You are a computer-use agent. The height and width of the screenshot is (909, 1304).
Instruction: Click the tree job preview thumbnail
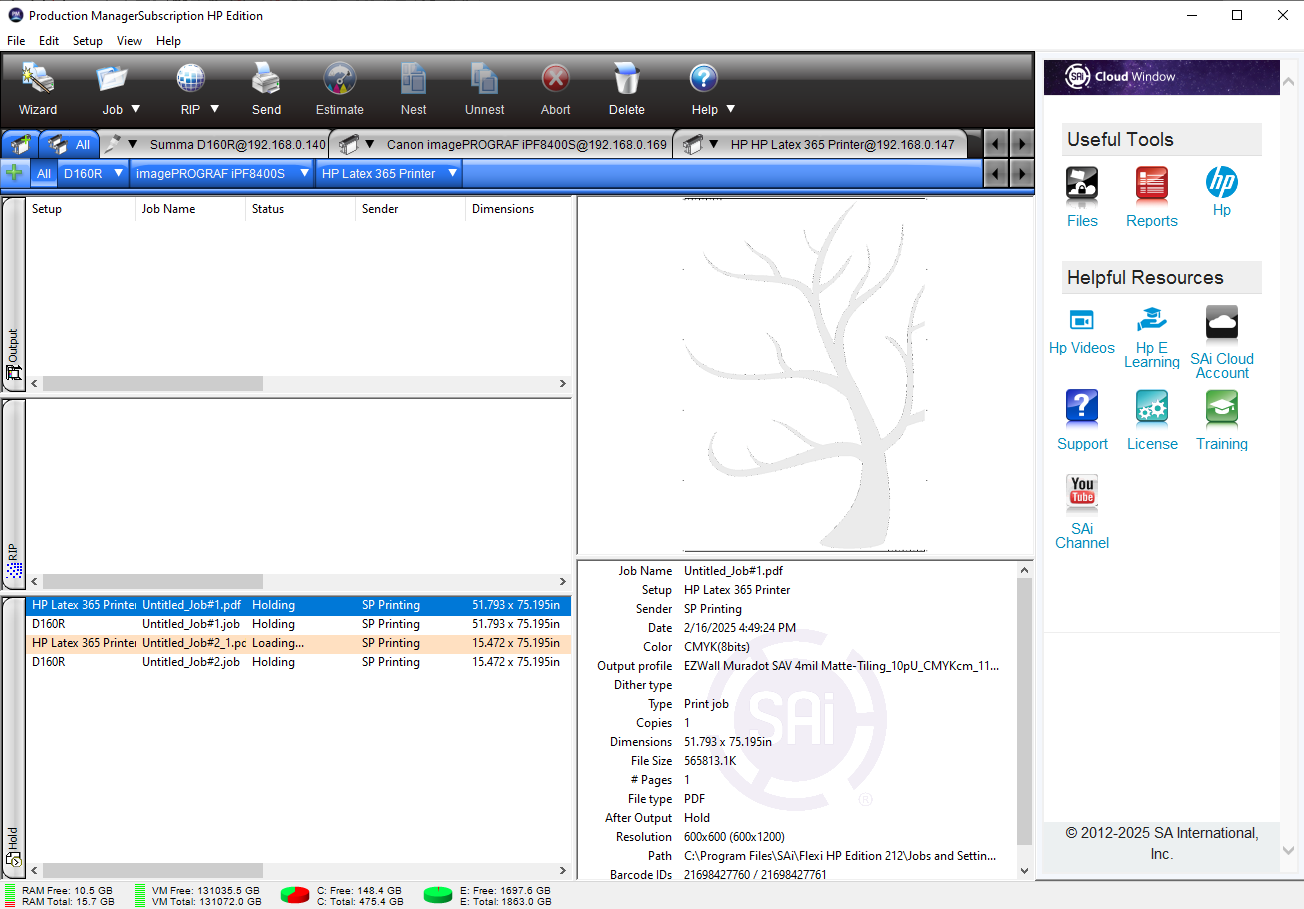pyautogui.click(x=805, y=375)
